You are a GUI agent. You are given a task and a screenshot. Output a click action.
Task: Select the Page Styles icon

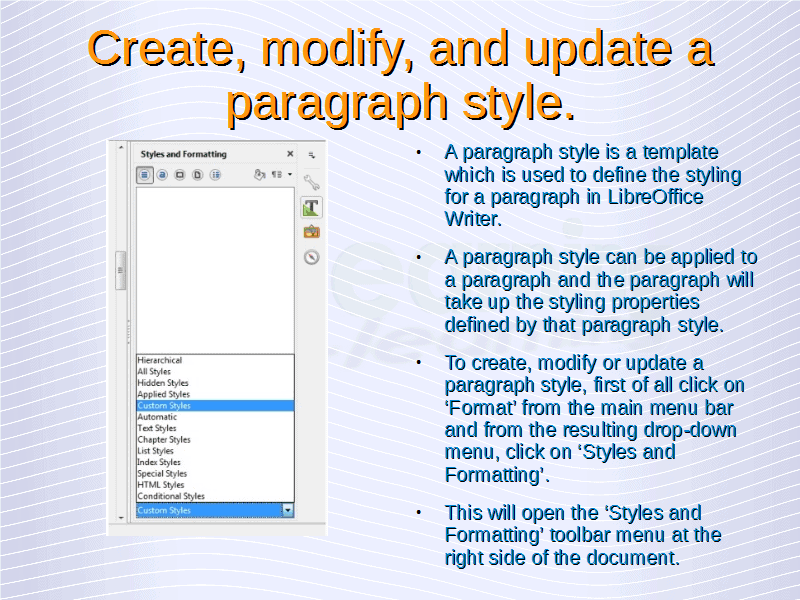coord(198,175)
